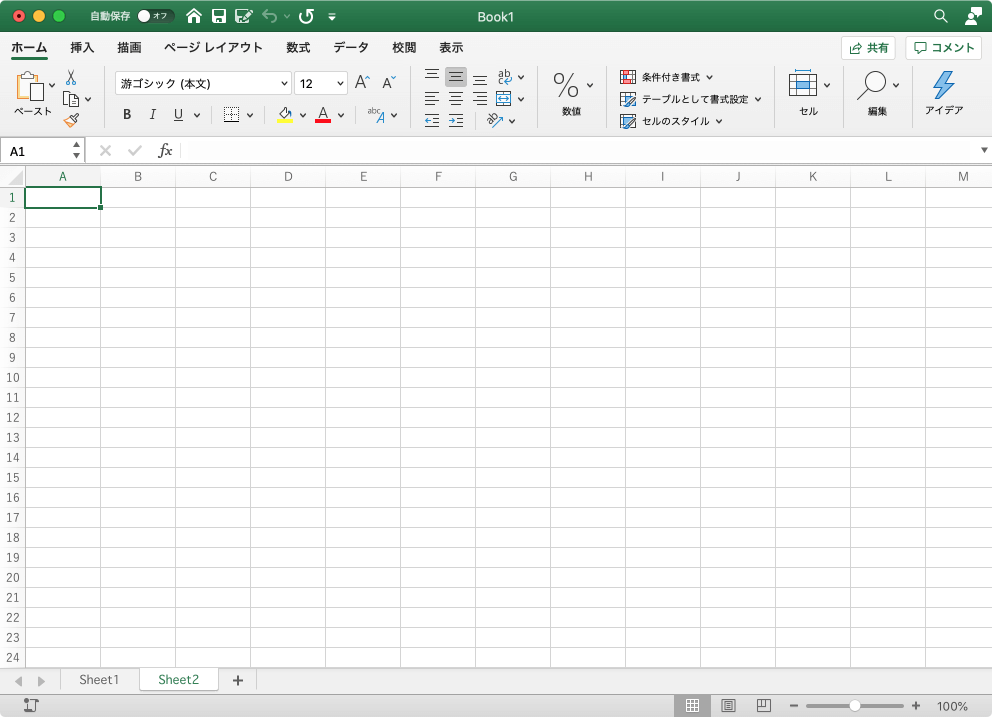Expand the font color palette arrow
This screenshot has width=992, height=717.
341,115
